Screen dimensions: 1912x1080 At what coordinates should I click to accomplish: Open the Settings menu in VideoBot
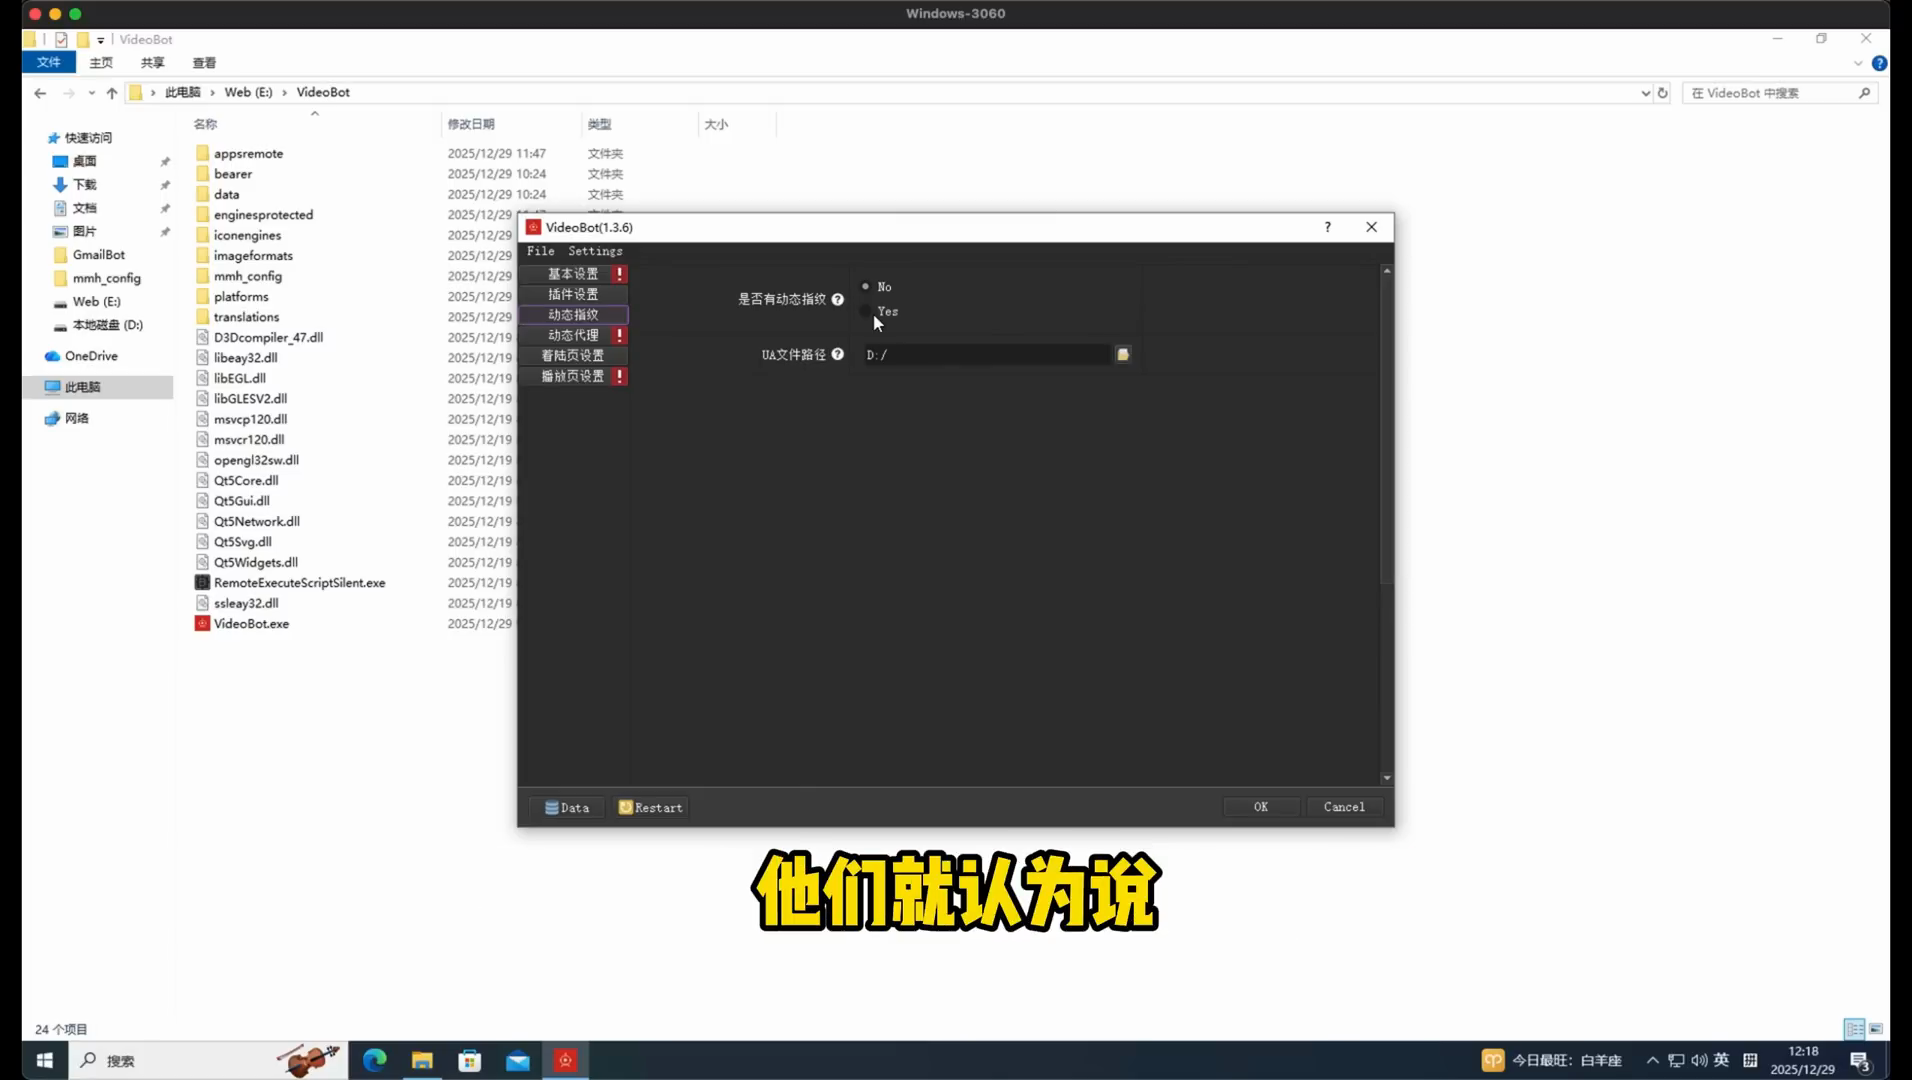pyautogui.click(x=595, y=251)
